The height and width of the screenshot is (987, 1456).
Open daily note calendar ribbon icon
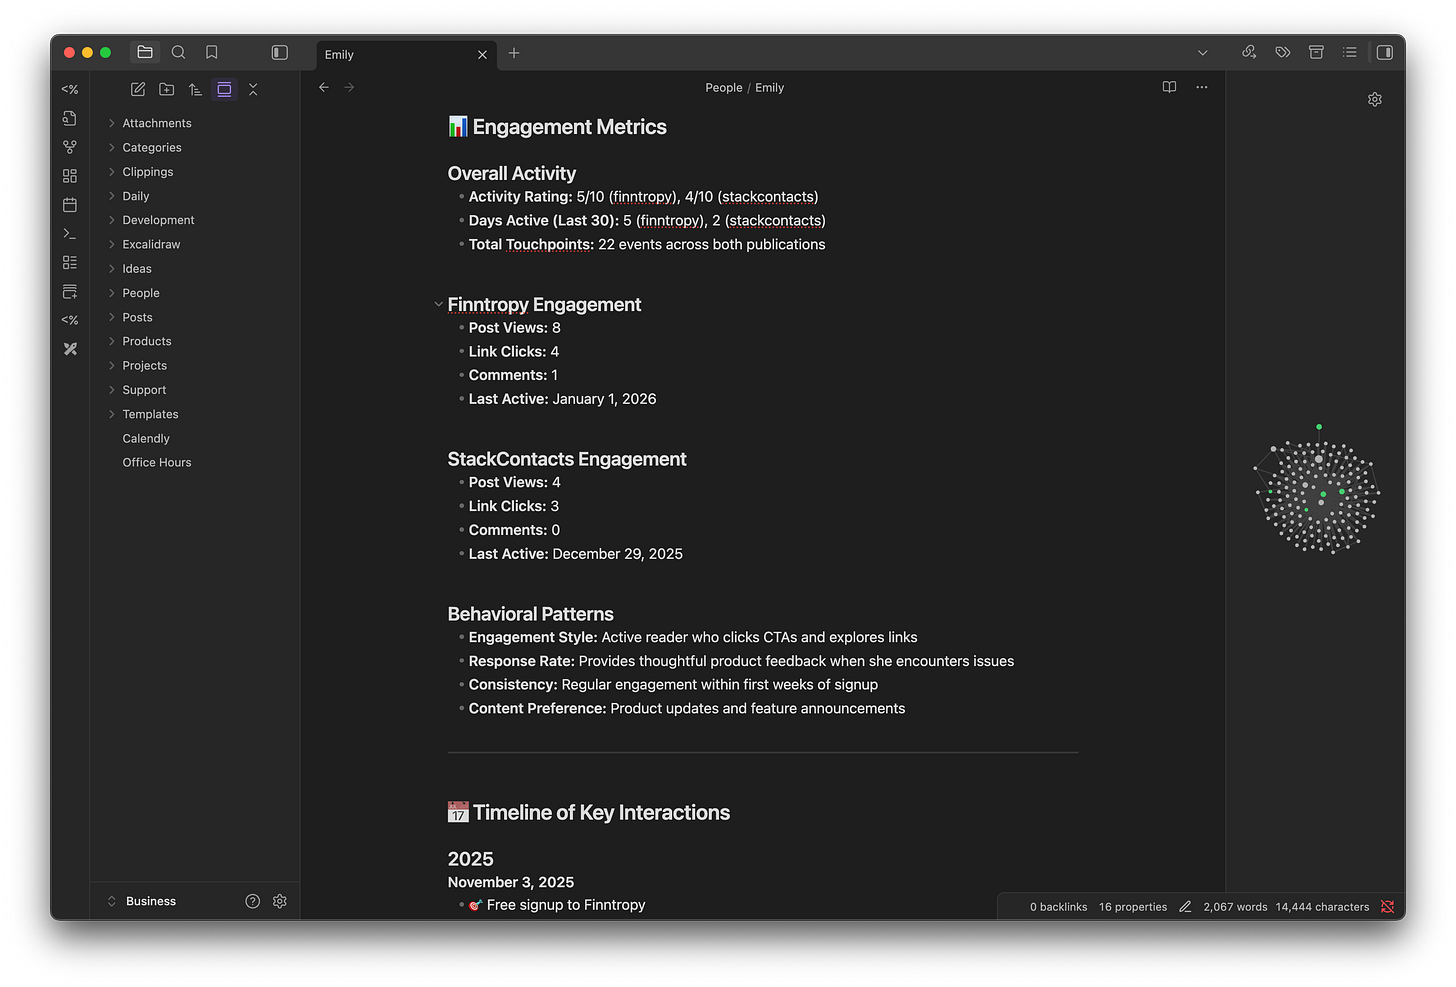(x=70, y=205)
